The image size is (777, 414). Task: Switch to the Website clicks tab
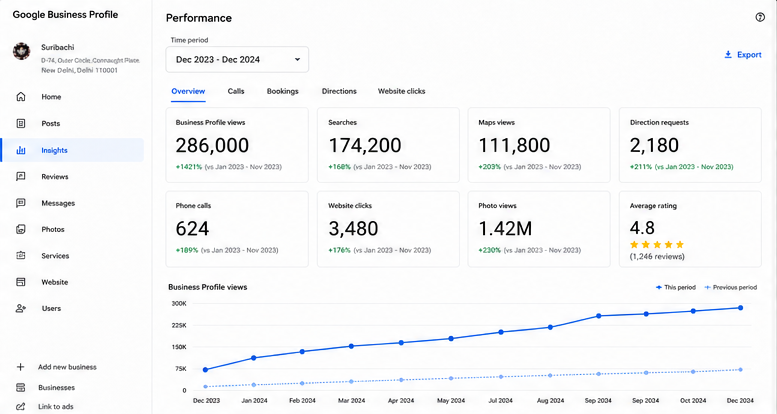pyautogui.click(x=401, y=91)
